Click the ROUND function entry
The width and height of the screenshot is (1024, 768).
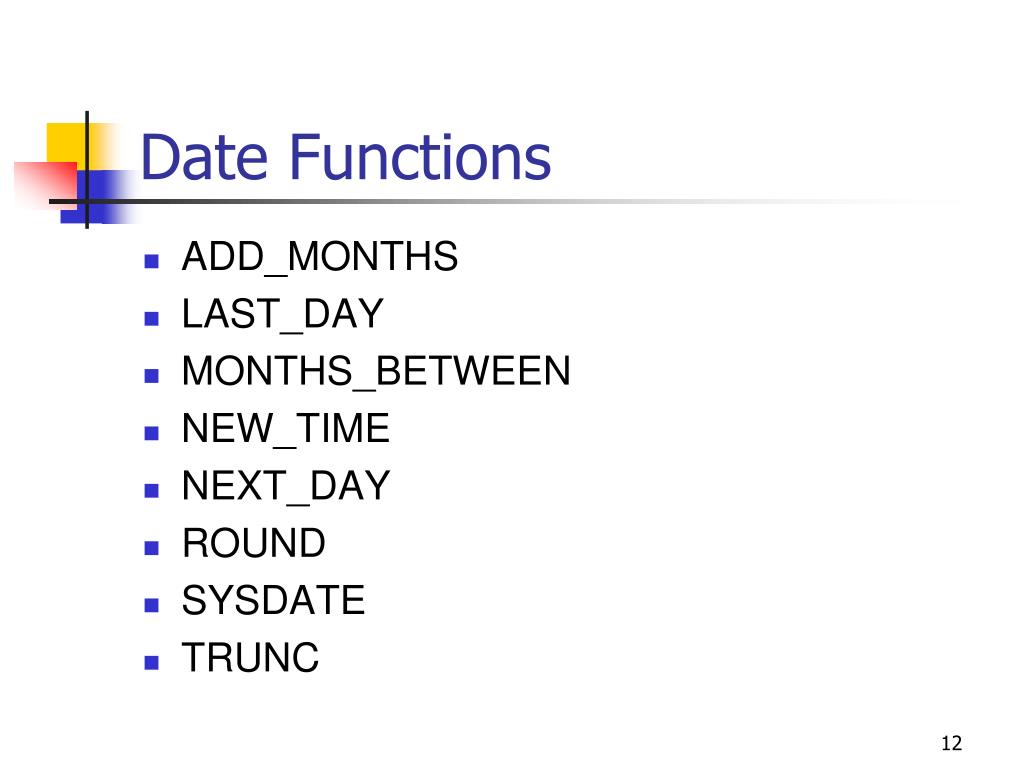click(254, 543)
